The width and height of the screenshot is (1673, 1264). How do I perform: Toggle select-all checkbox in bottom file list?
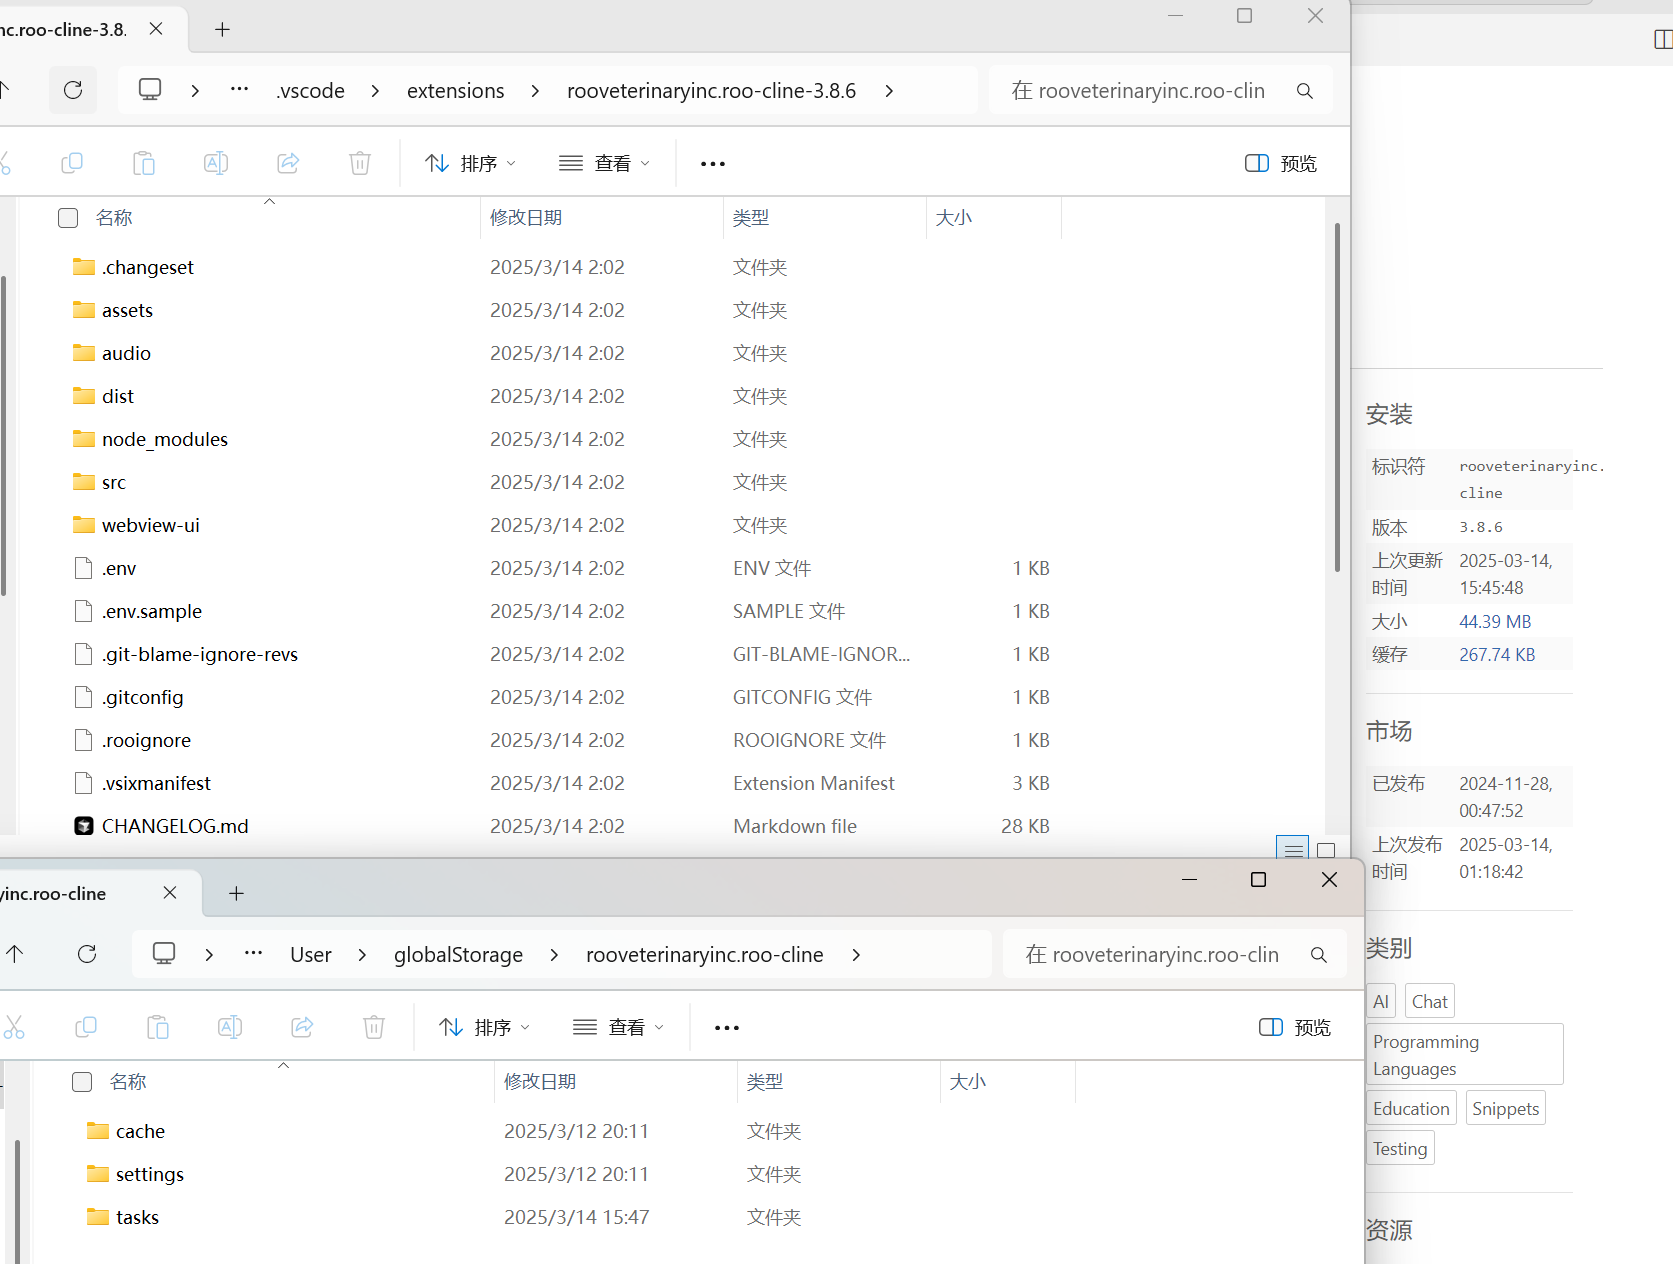[82, 1082]
